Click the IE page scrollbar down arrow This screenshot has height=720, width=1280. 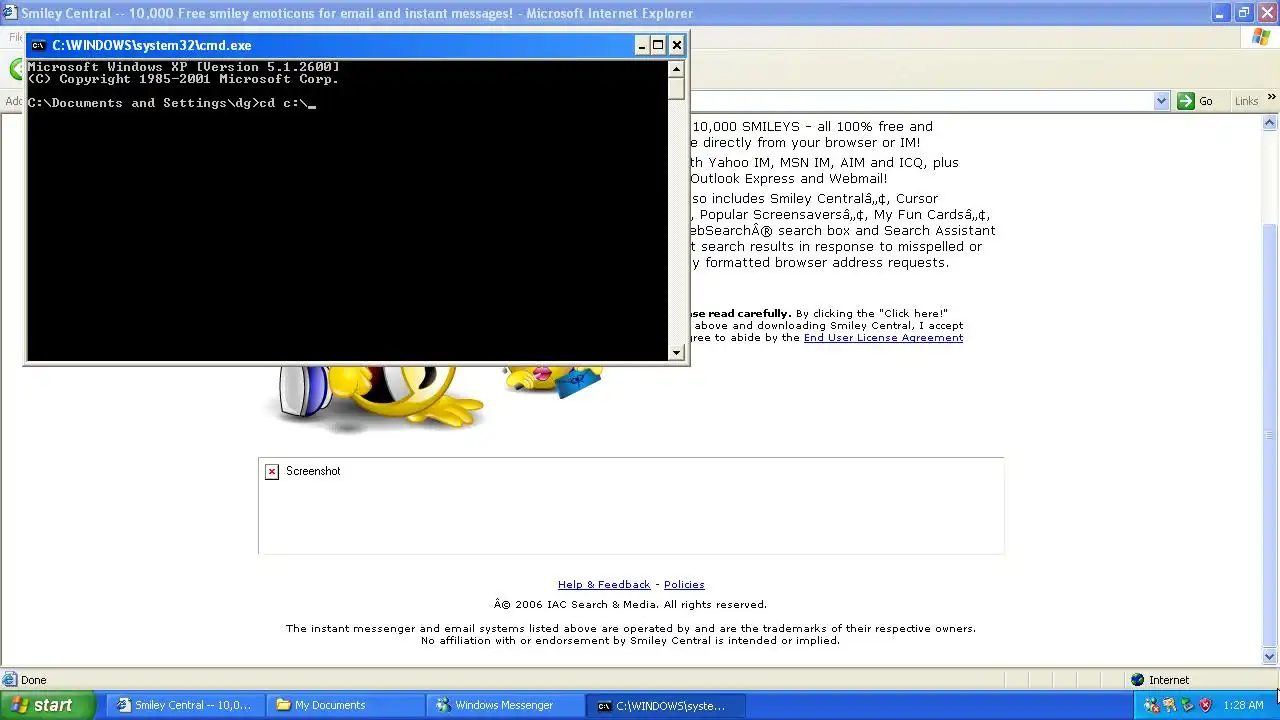pos(1270,657)
